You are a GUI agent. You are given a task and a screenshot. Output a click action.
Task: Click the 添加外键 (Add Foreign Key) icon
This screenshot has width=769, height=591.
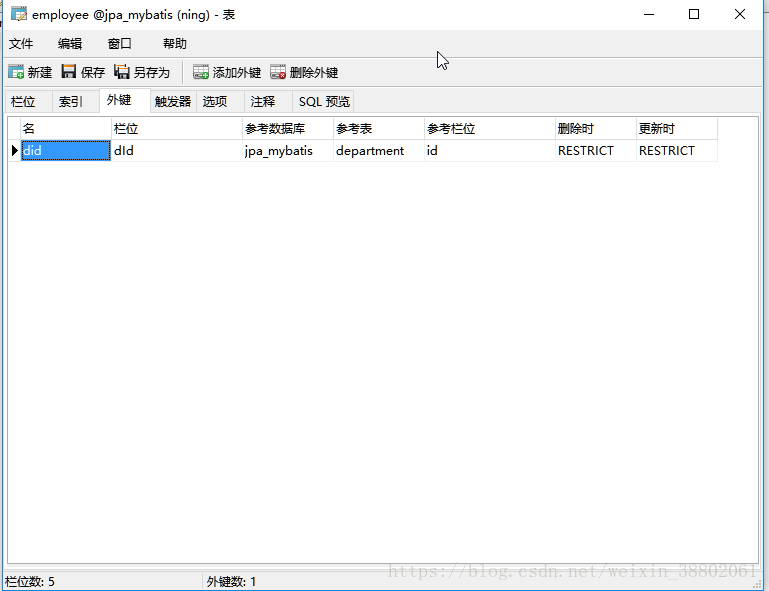[201, 72]
